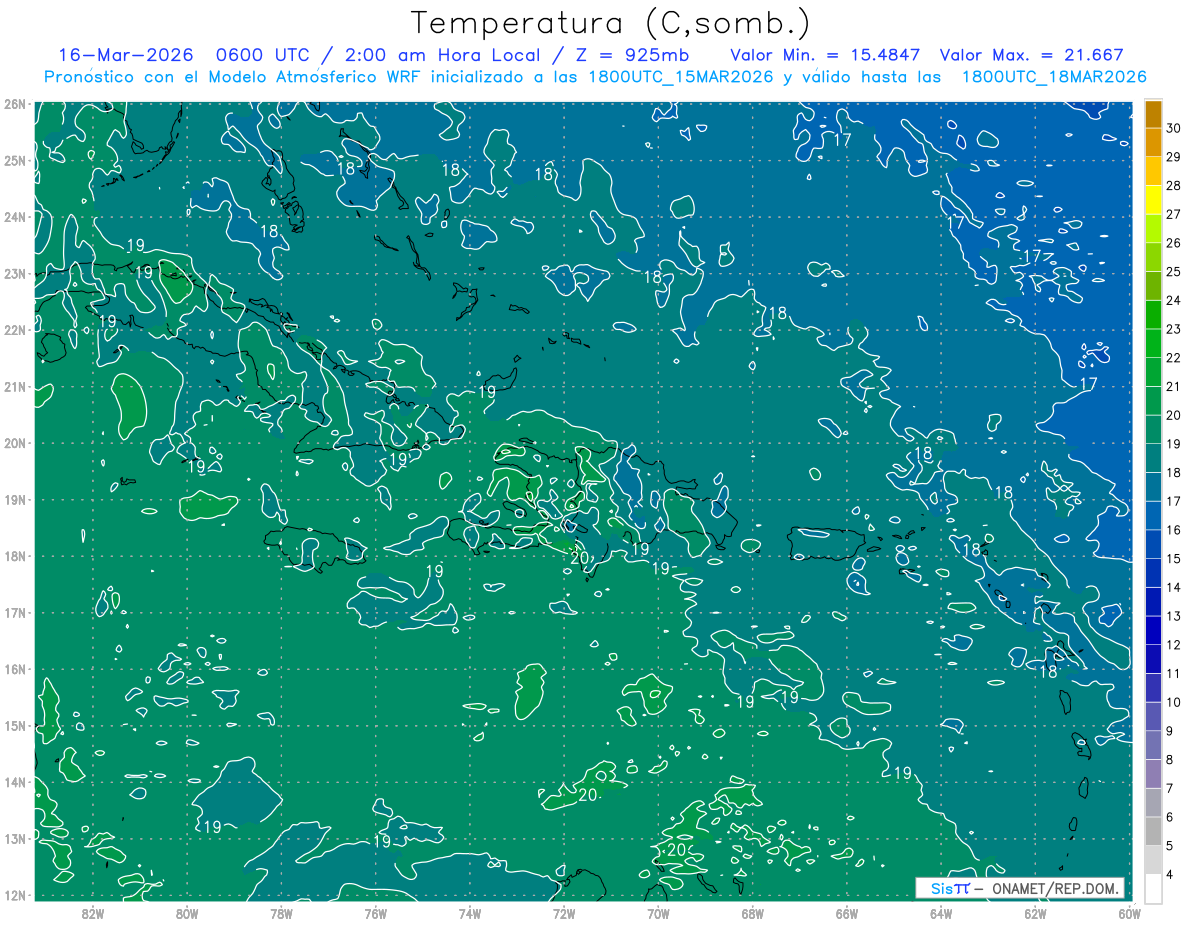Click the '15N' latitude label
Screen dimensions: 1200x927
click(15, 726)
